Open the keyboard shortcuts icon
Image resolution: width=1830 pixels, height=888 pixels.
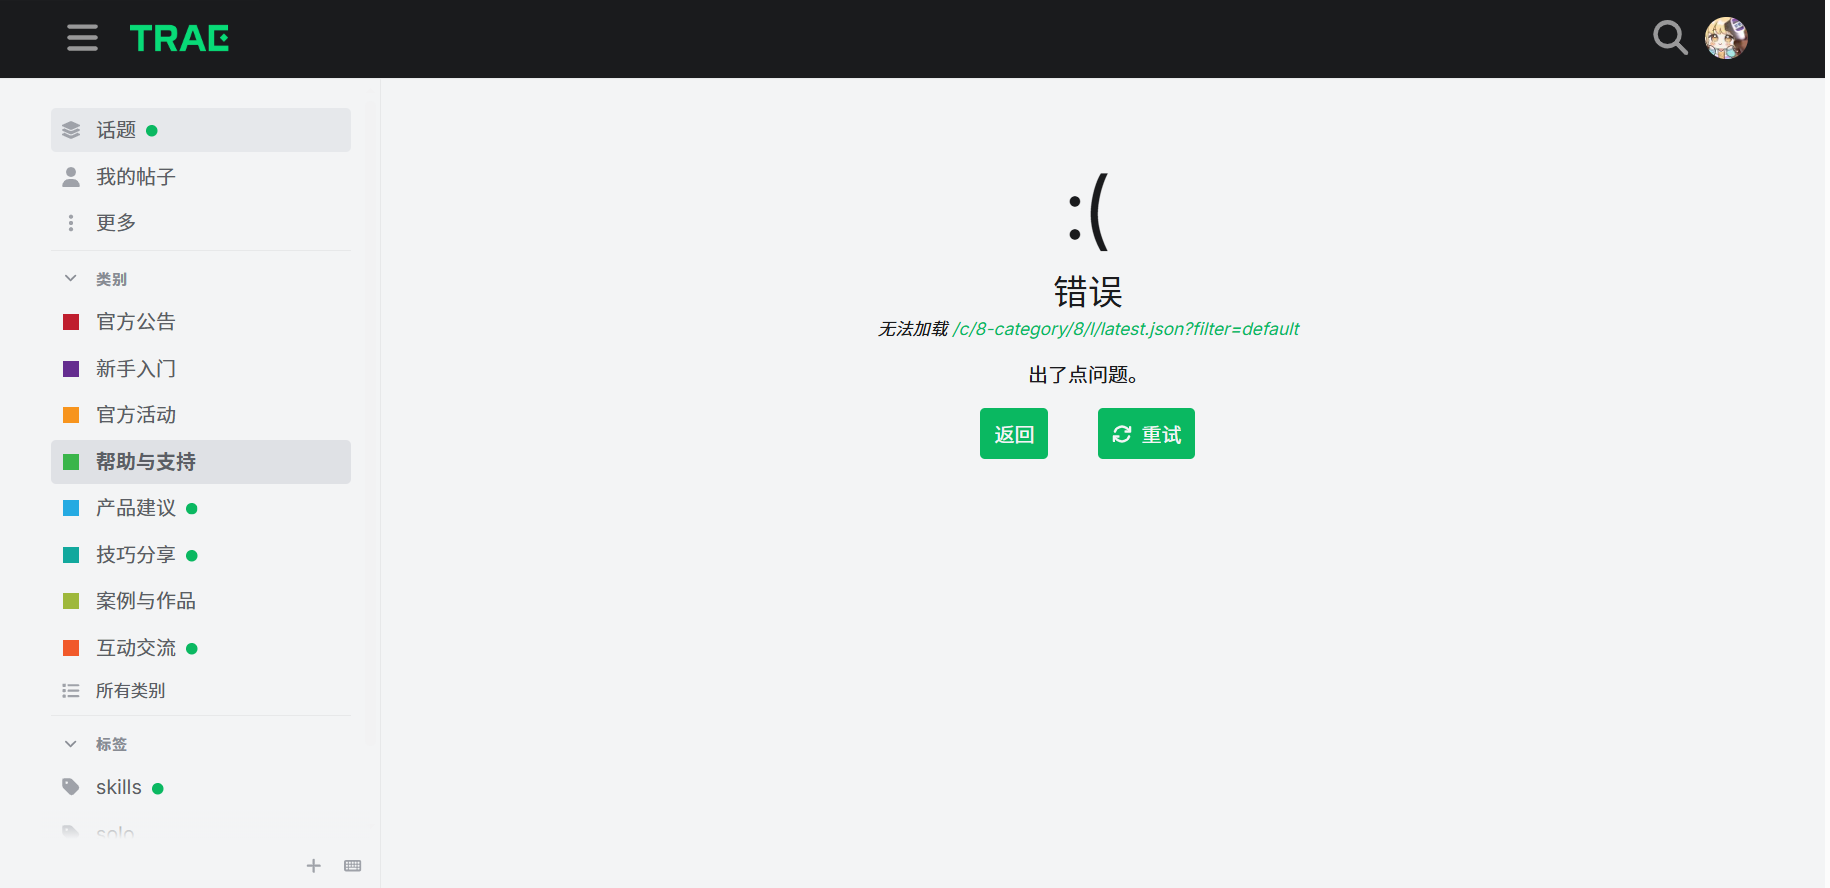(x=352, y=866)
